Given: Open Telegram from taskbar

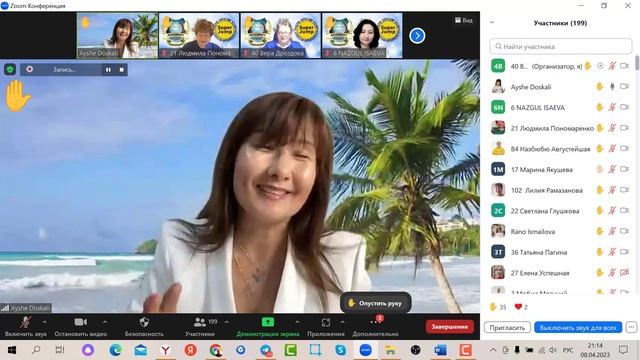Looking at the screenshot, I should pos(266,350).
